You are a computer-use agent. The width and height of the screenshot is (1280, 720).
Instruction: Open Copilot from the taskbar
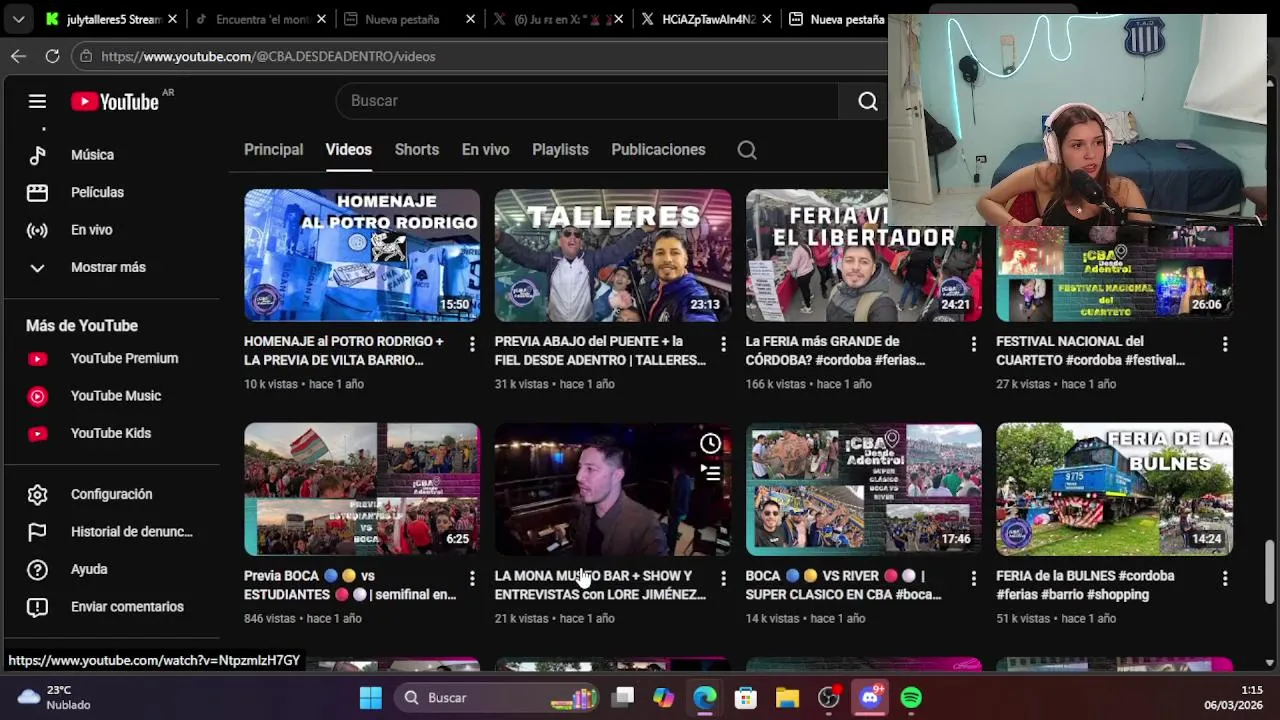(664, 698)
